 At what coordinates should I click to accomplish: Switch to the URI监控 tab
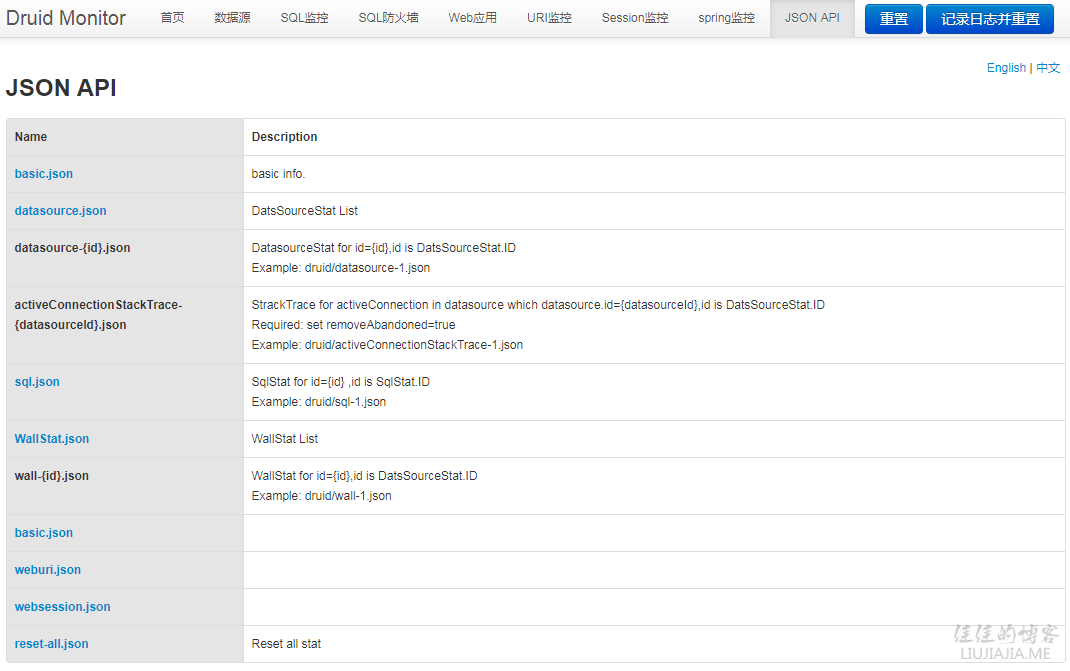[x=549, y=18]
